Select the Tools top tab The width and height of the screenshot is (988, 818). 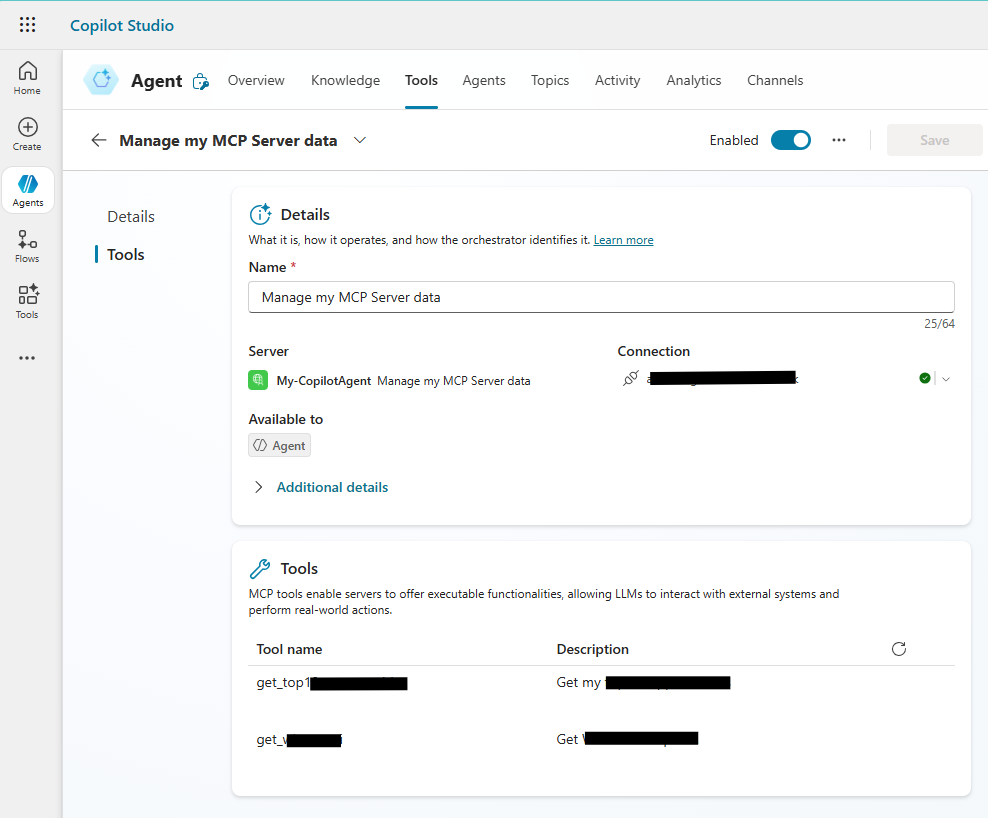pyautogui.click(x=421, y=80)
